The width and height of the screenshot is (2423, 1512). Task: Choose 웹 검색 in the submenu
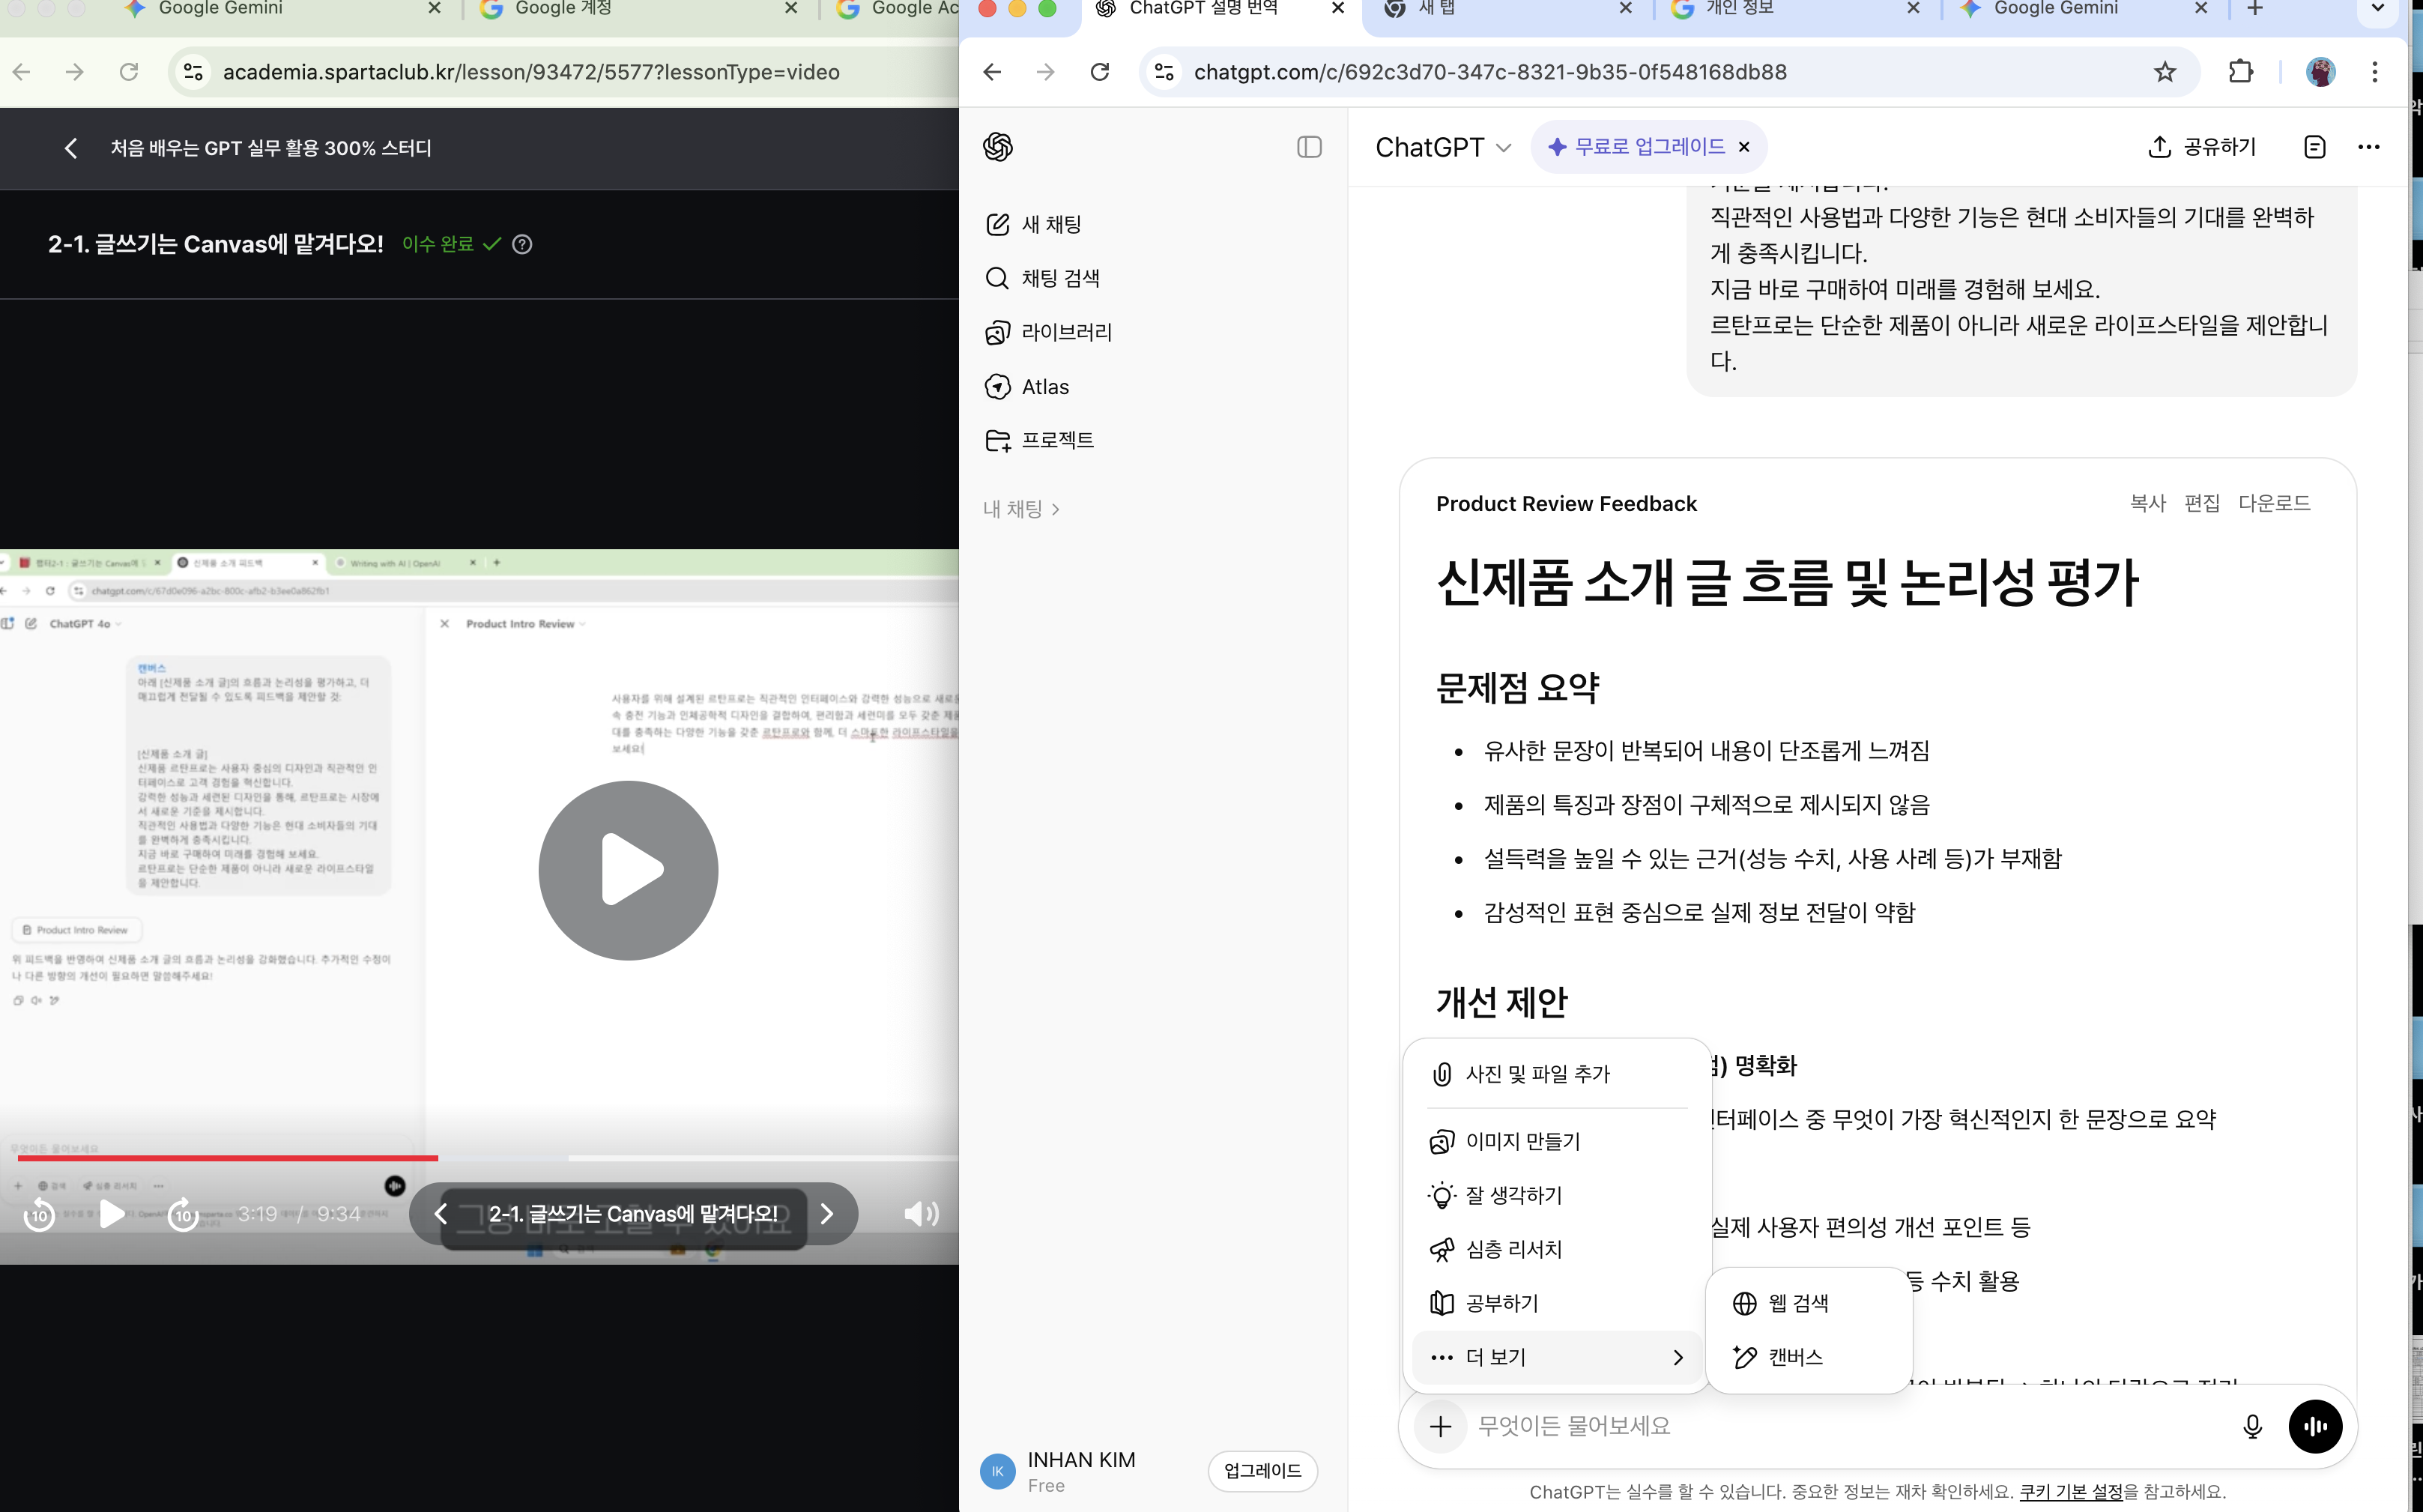click(x=1808, y=1303)
